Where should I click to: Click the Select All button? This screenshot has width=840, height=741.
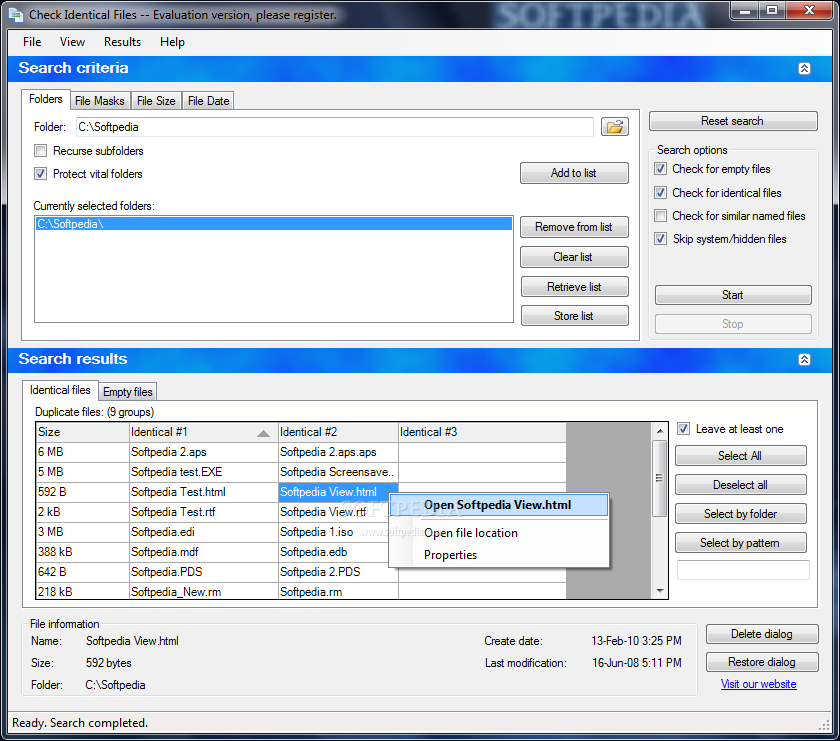click(740, 456)
